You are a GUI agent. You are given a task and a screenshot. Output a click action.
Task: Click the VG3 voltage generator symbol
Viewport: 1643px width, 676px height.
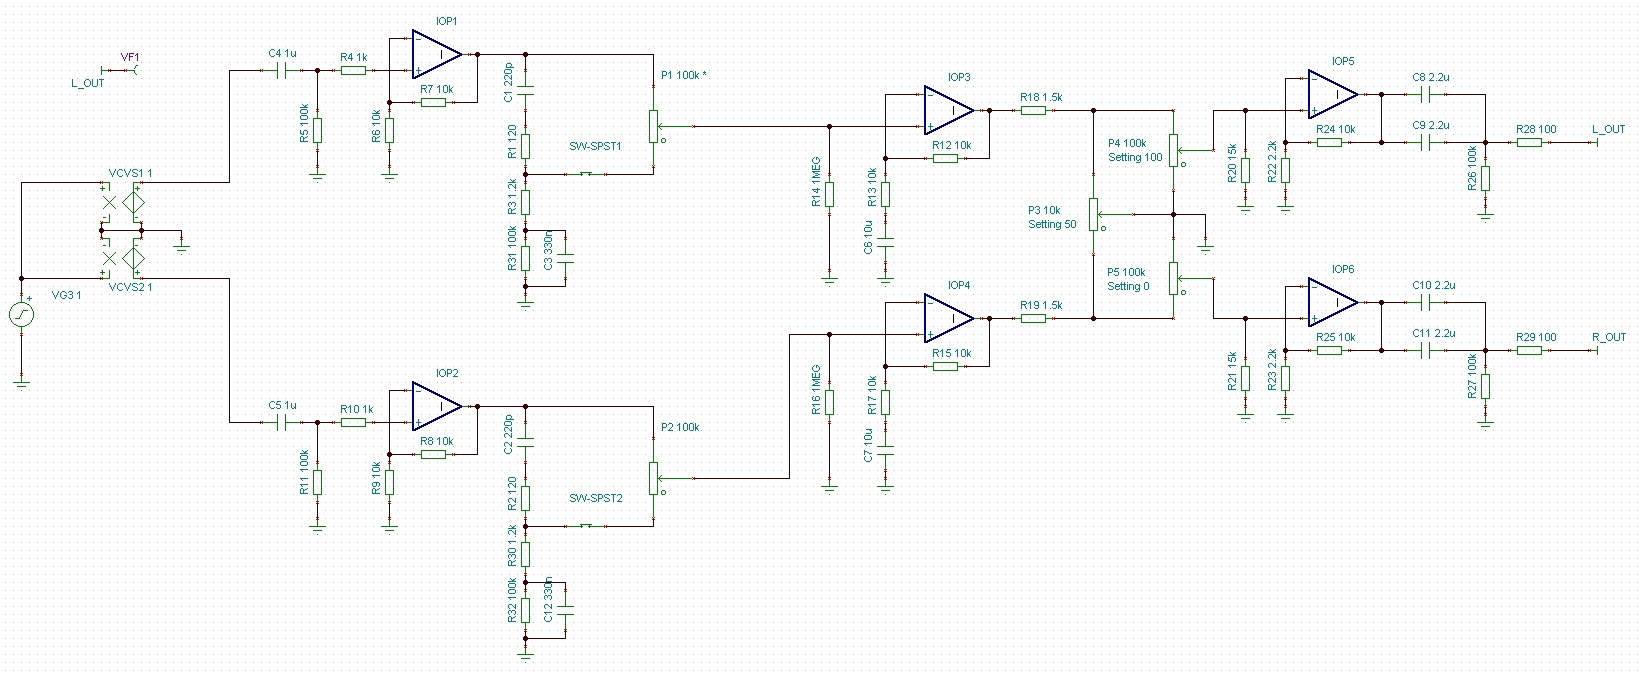(21, 315)
